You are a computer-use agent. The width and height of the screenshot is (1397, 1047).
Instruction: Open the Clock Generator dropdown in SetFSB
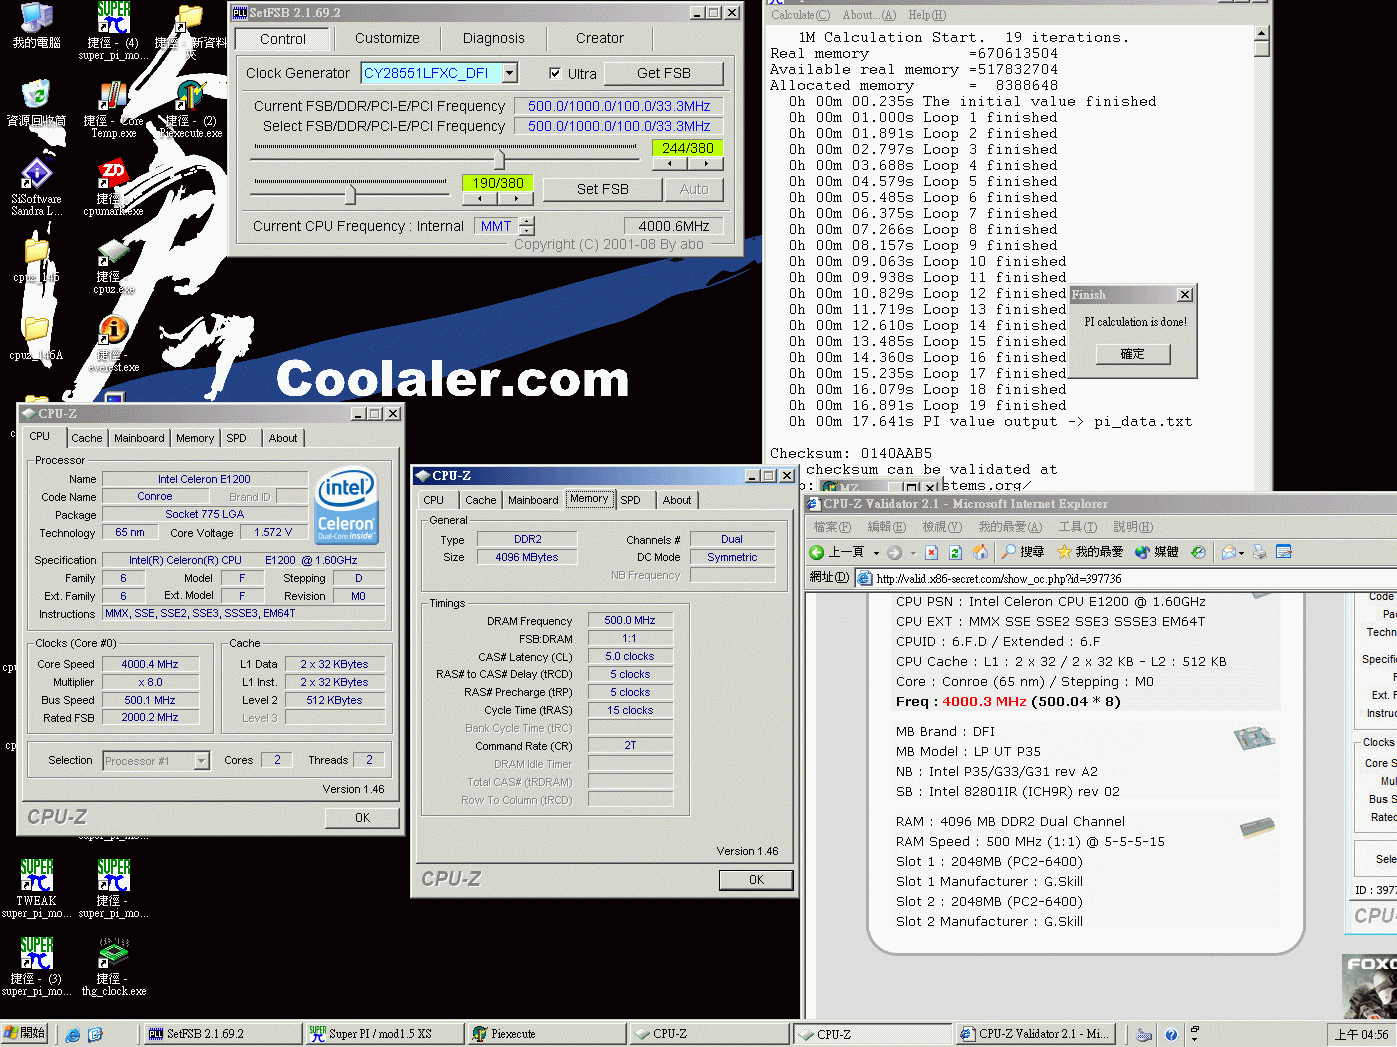click(510, 72)
